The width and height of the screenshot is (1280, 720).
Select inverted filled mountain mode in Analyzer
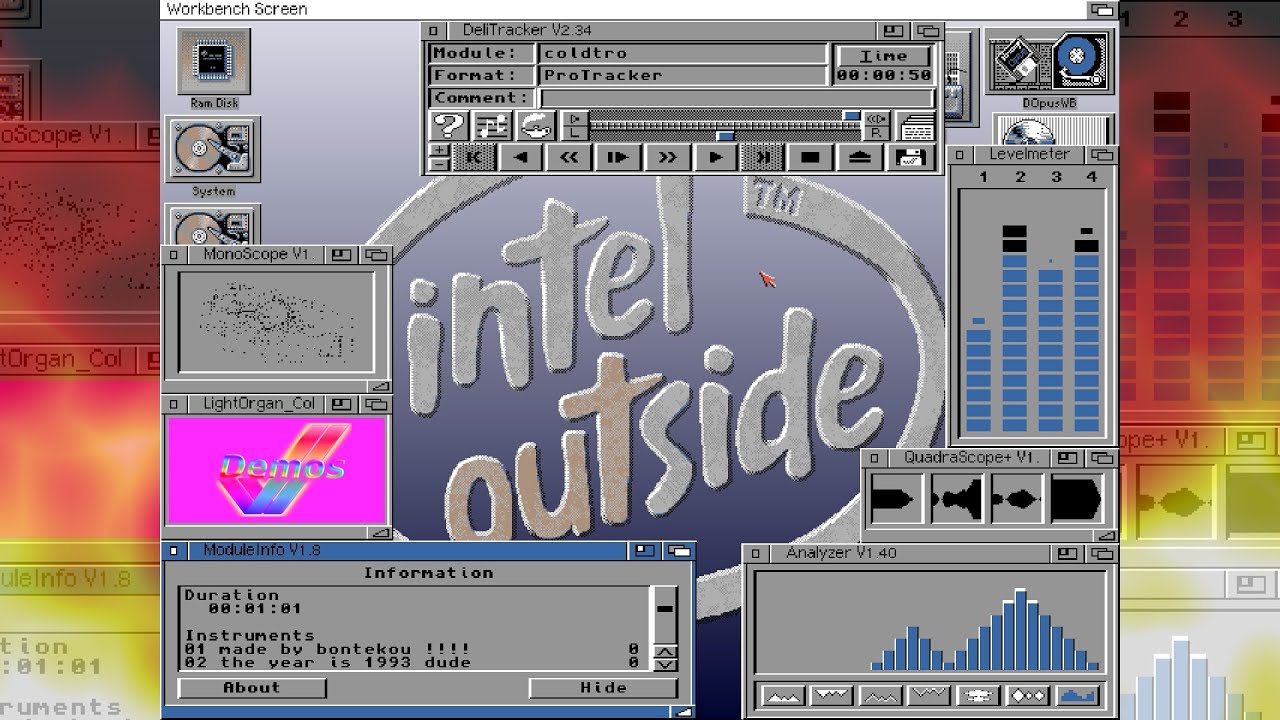click(x=830, y=695)
